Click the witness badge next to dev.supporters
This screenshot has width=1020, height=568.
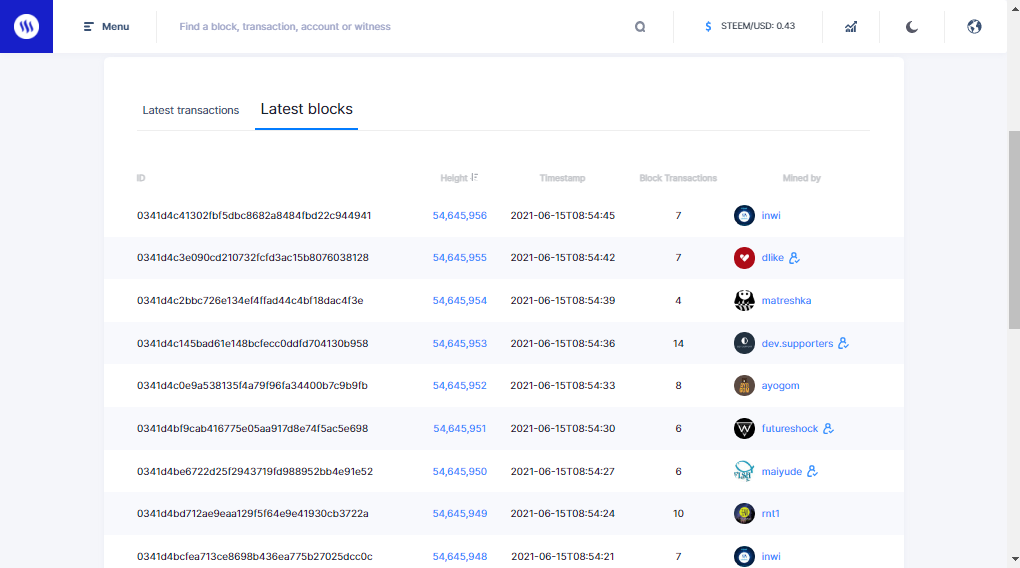(844, 343)
